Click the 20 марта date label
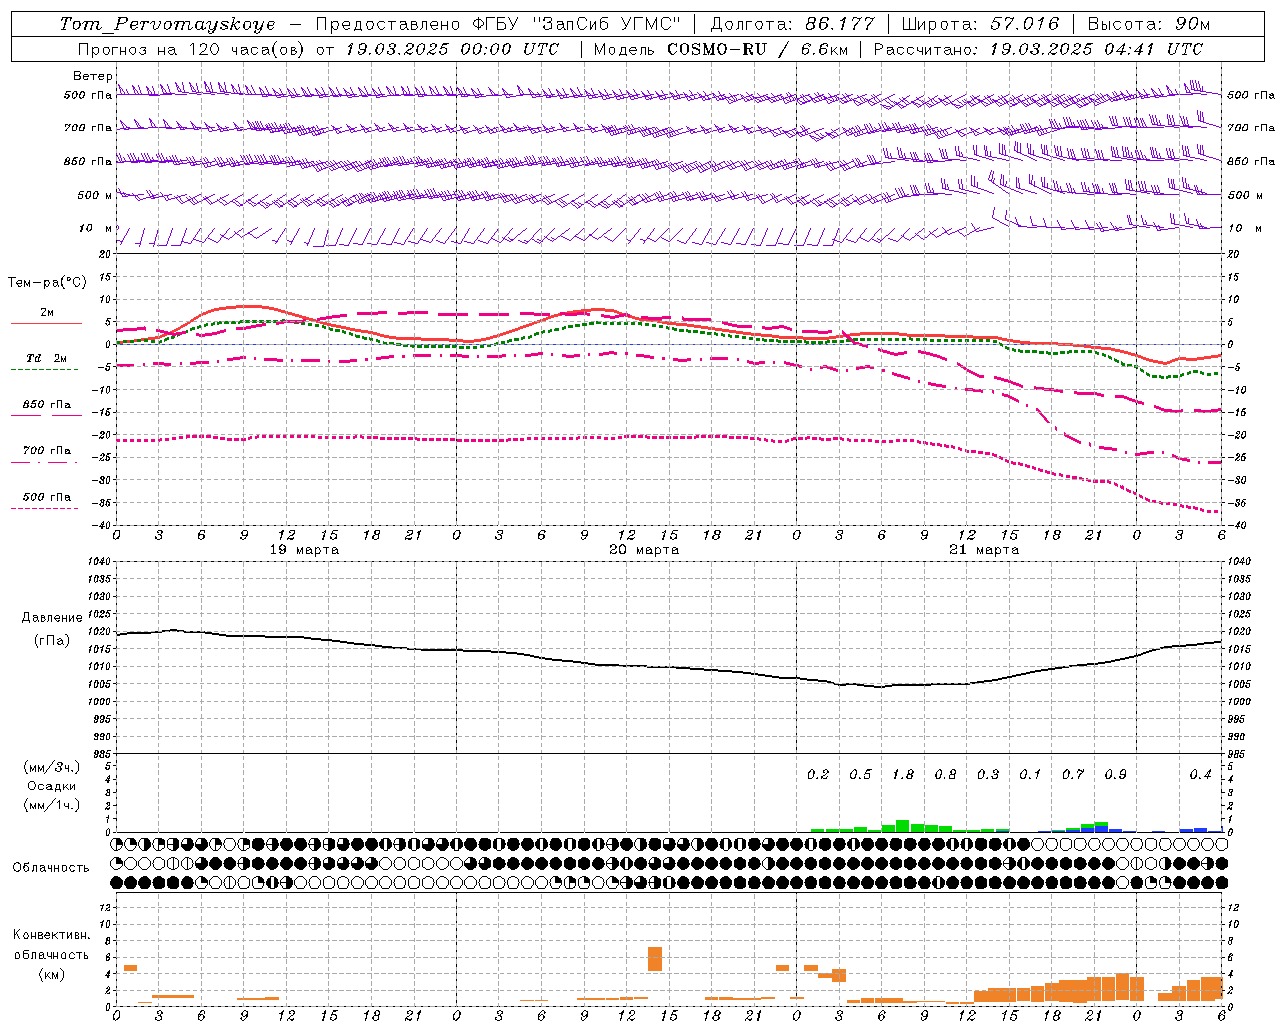The width and height of the screenshot is (1280, 1024). coord(644,550)
